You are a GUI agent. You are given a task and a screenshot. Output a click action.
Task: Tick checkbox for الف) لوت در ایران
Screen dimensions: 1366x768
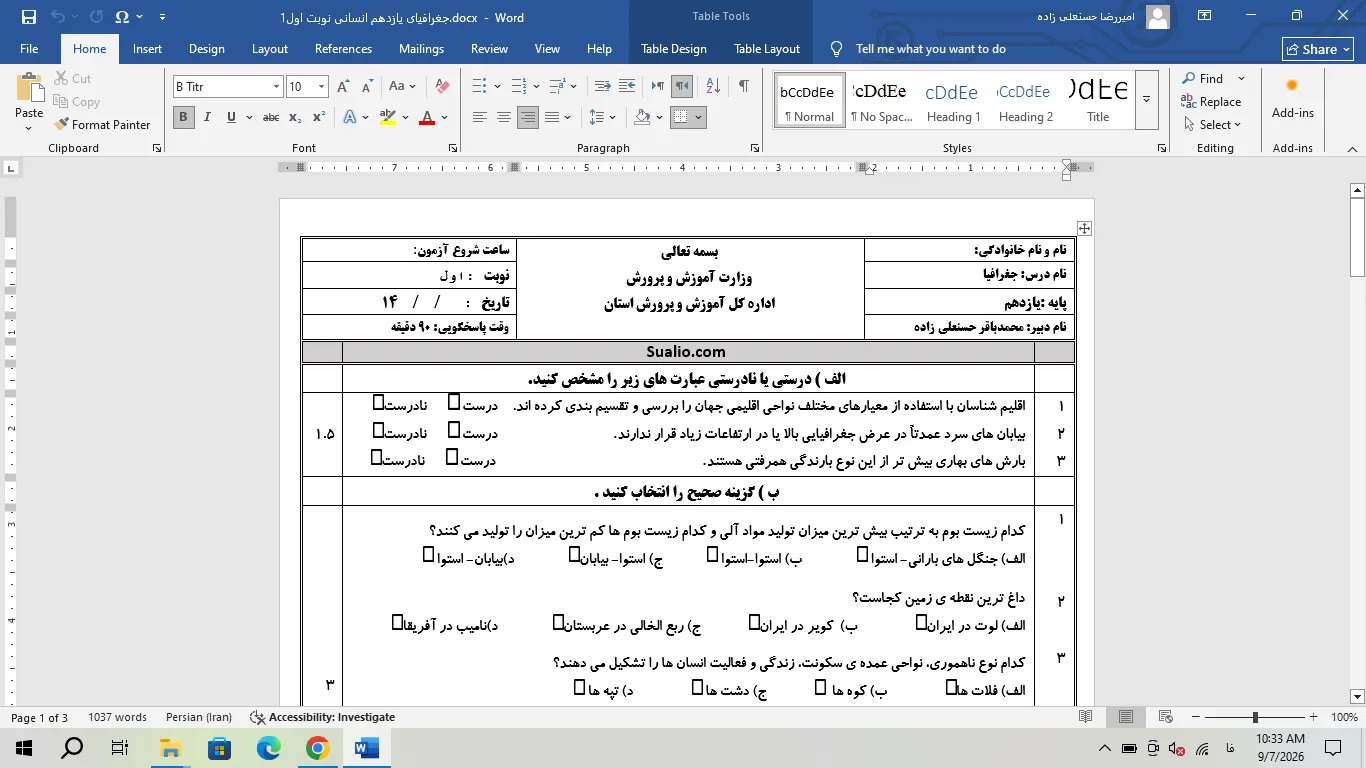(922, 622)
